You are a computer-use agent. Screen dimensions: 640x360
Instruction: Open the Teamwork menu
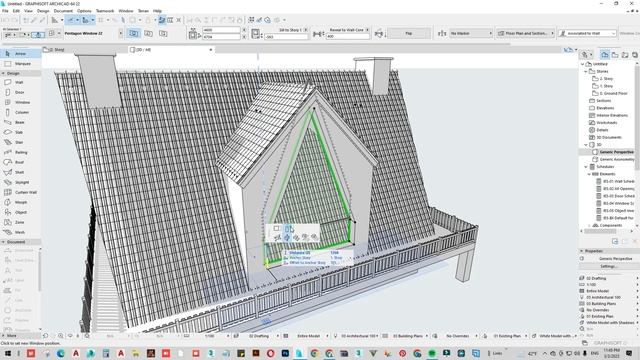(105, 11)
